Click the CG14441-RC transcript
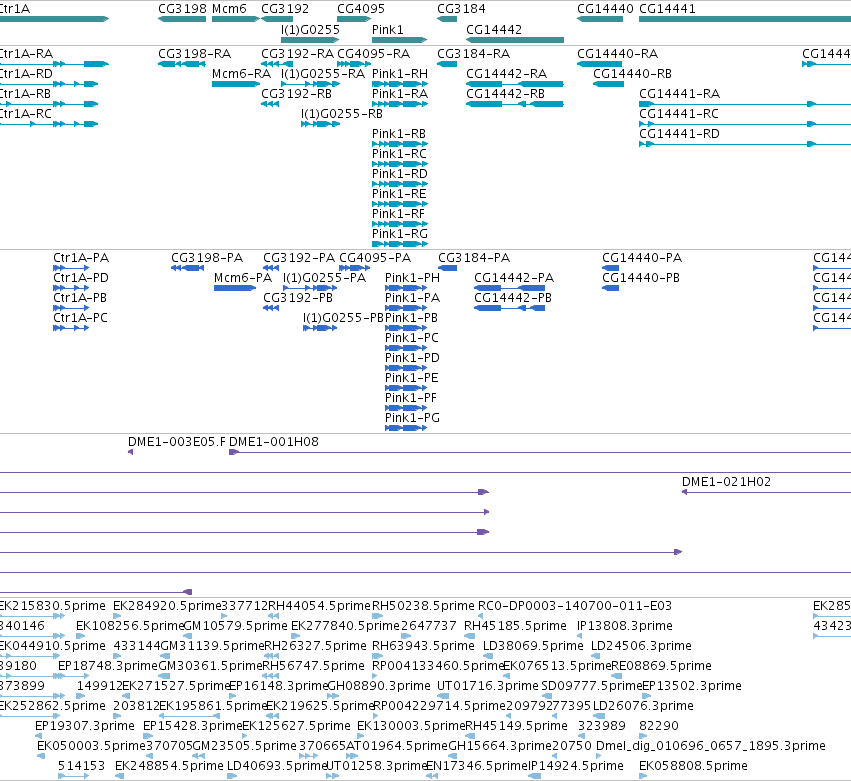The image size is (851, 781). coord(745,124)
